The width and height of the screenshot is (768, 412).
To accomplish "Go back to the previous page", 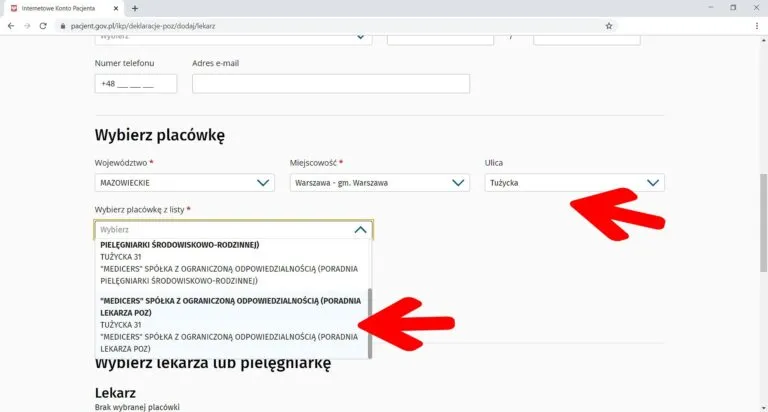I will pyautogui.click(x=11, y=26).
